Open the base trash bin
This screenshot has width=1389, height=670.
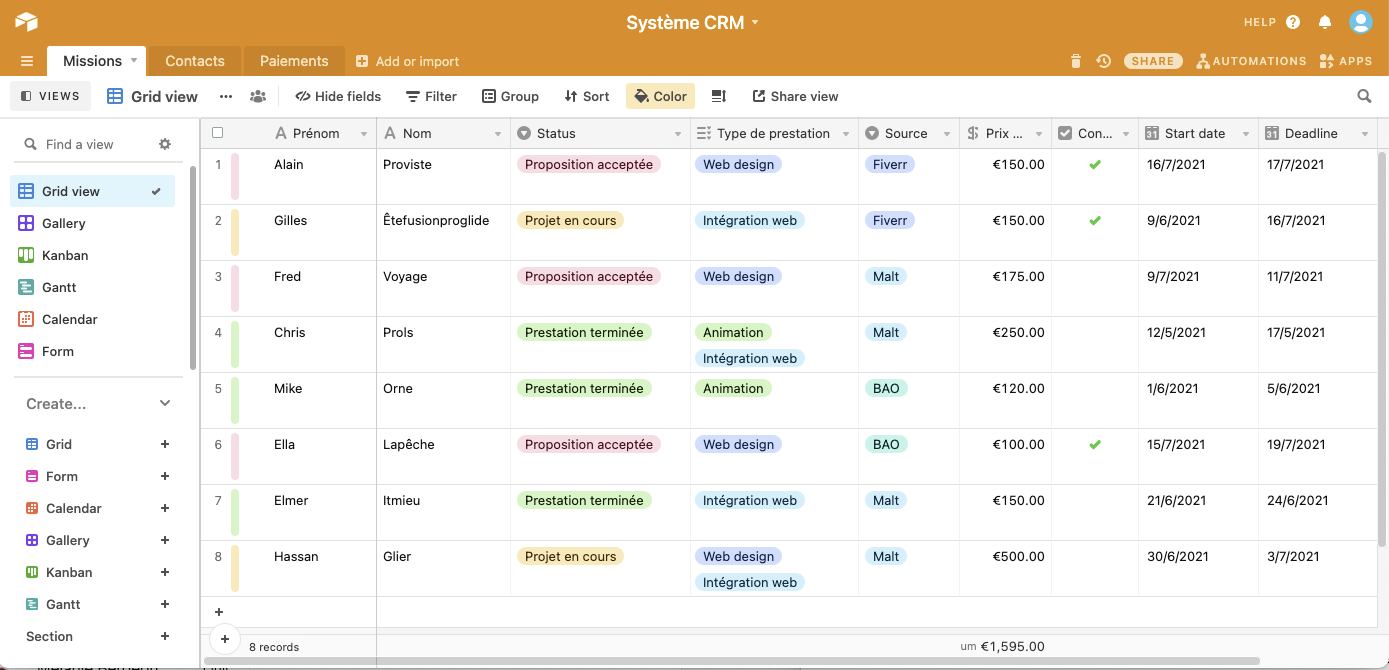click(x=1076, y=61)
